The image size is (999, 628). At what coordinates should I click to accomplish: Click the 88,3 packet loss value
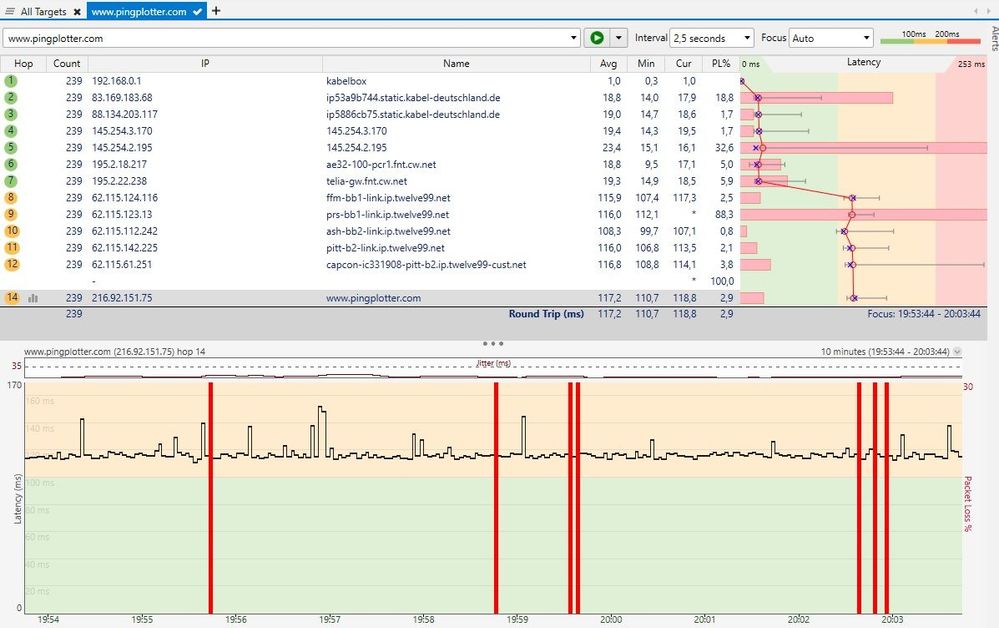tap(724, 215)
